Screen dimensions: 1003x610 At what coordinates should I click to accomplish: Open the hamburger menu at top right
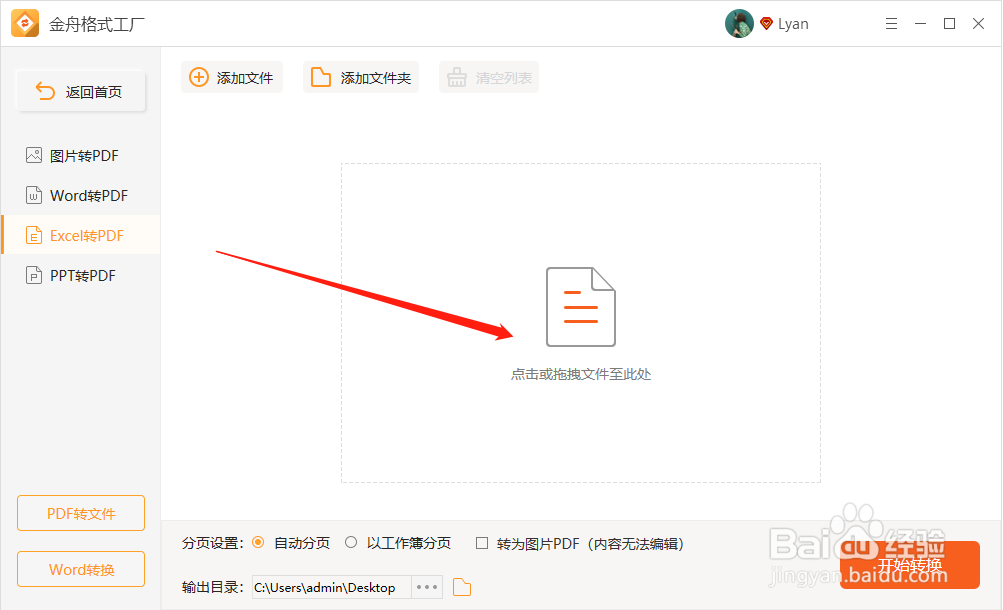[891, 23]
